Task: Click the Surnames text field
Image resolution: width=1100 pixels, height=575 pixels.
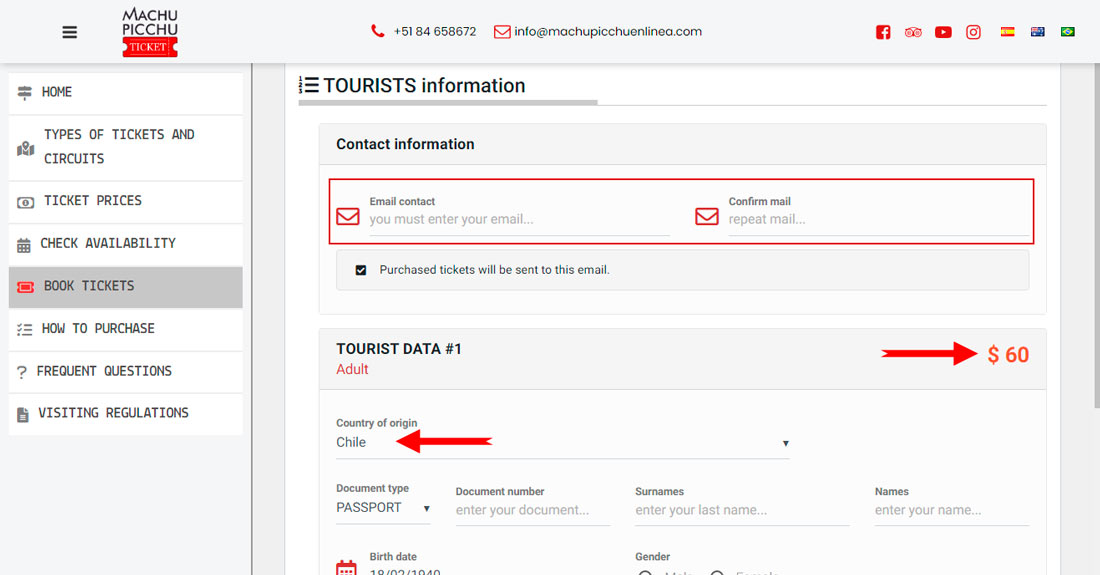Action: click(741, 511)
